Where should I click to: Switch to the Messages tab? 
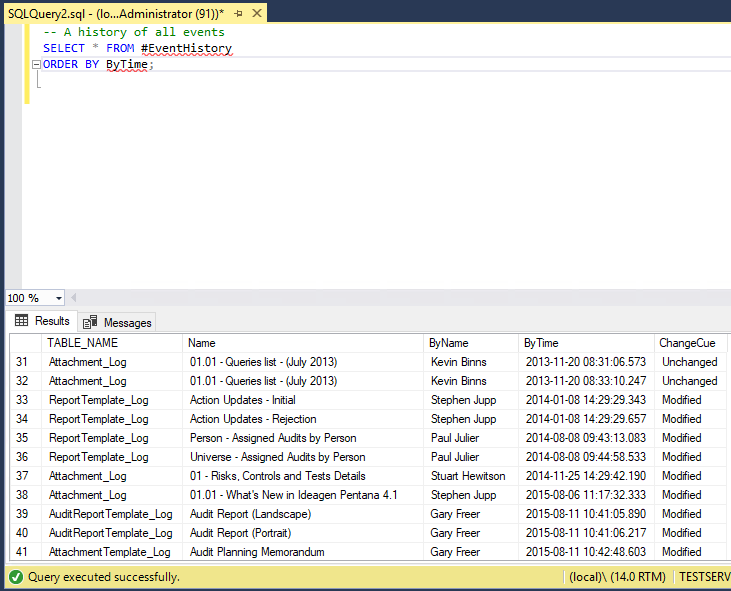pos(117,323)
